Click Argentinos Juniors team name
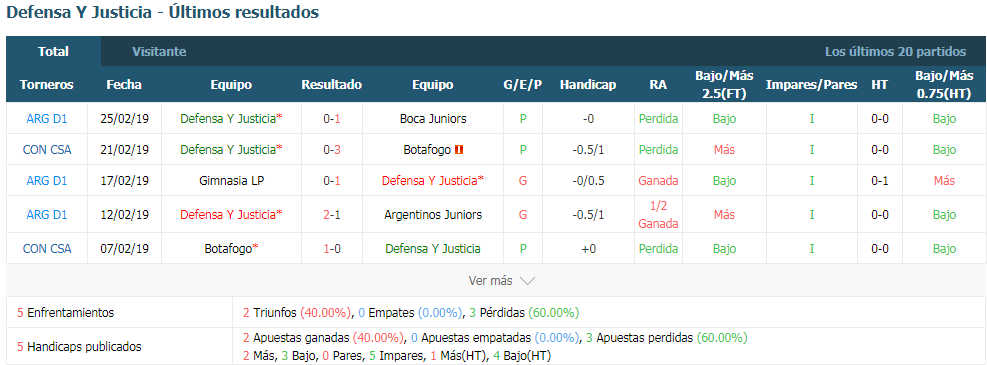987x365 pixels. 433,215
